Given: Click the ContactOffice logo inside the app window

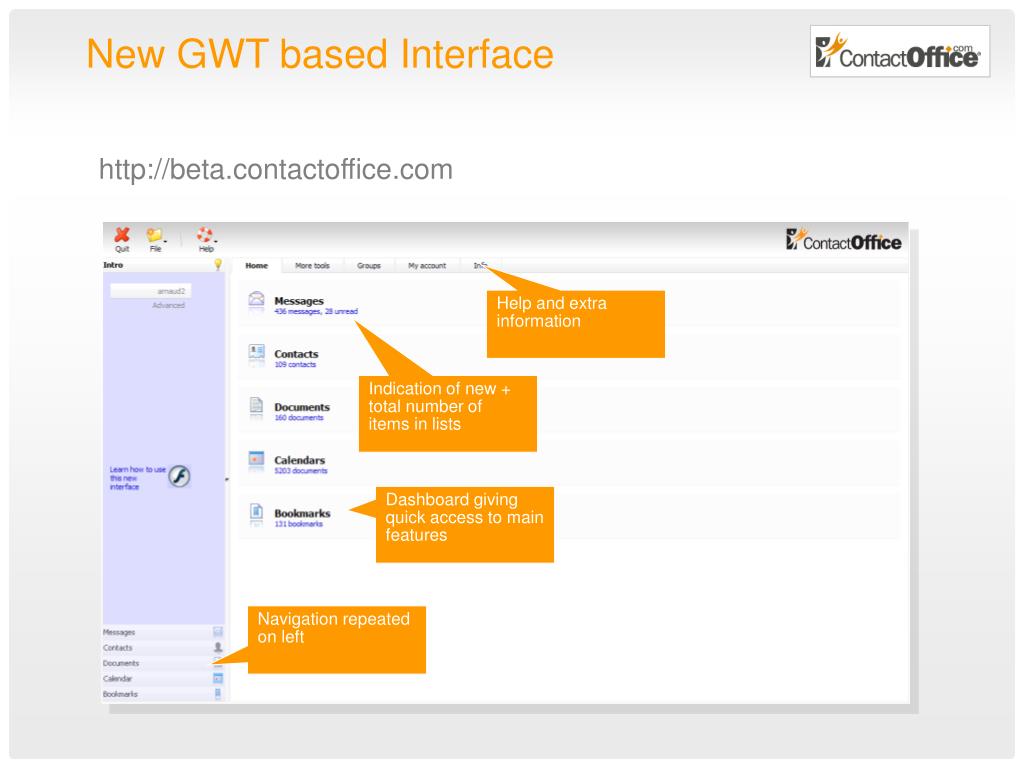Looking at the screenshot, I should click(x=843, y=241).
